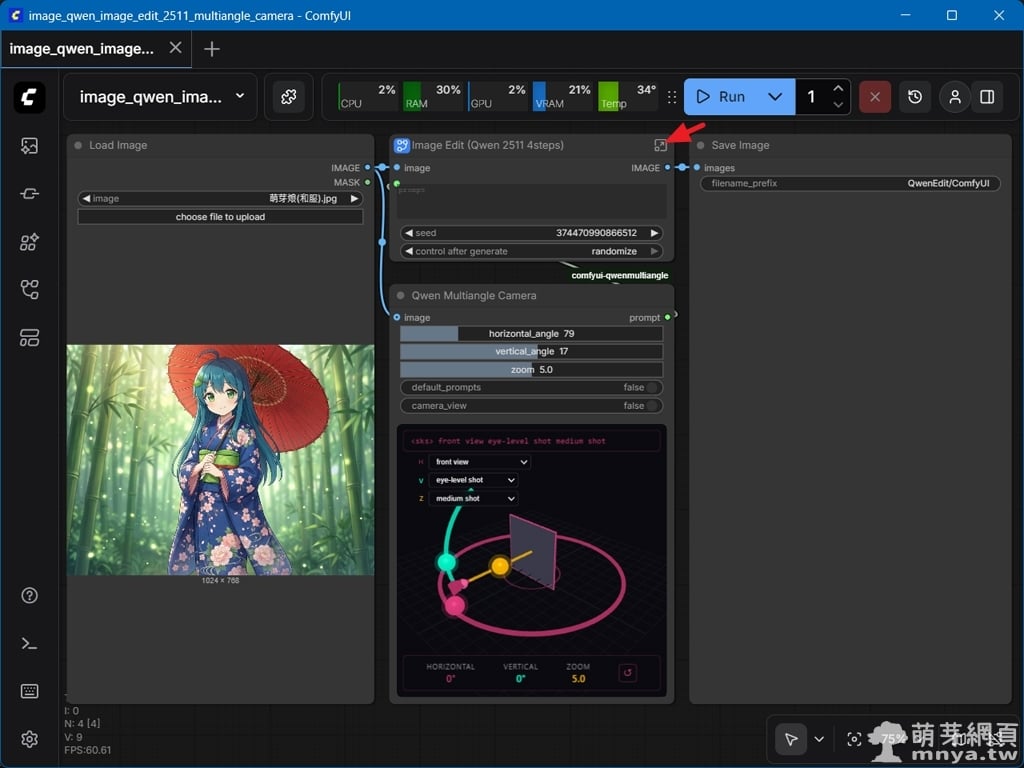Reset camera angles in 3D viewer
The height and width of the screenshot is (768, 1024).
coord(628,673)
